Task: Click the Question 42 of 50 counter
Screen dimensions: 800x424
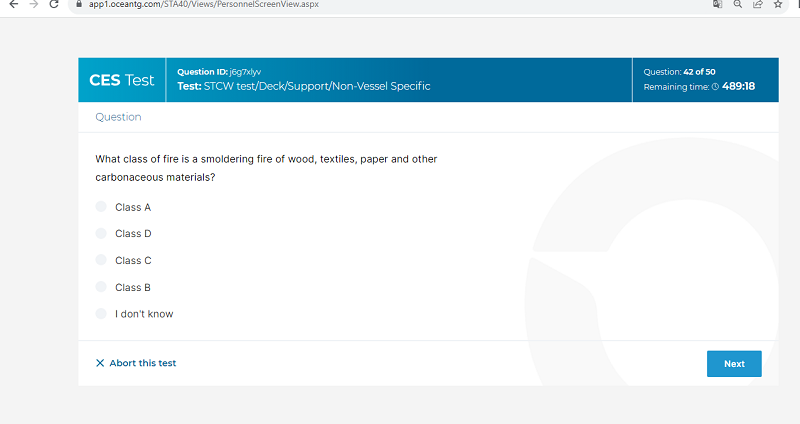Action: pyautogui.click(x=679, y=72)
